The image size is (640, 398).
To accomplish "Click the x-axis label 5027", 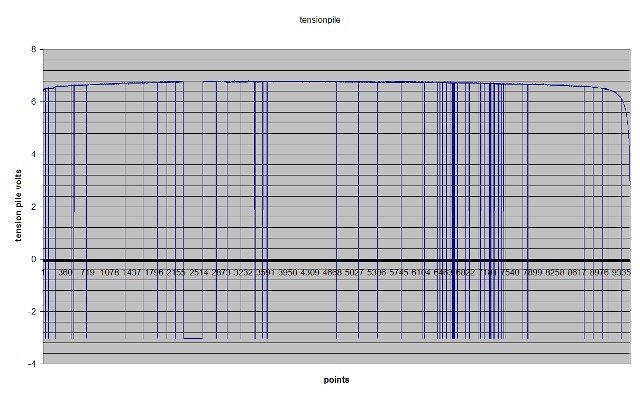I will click(354, 272).
